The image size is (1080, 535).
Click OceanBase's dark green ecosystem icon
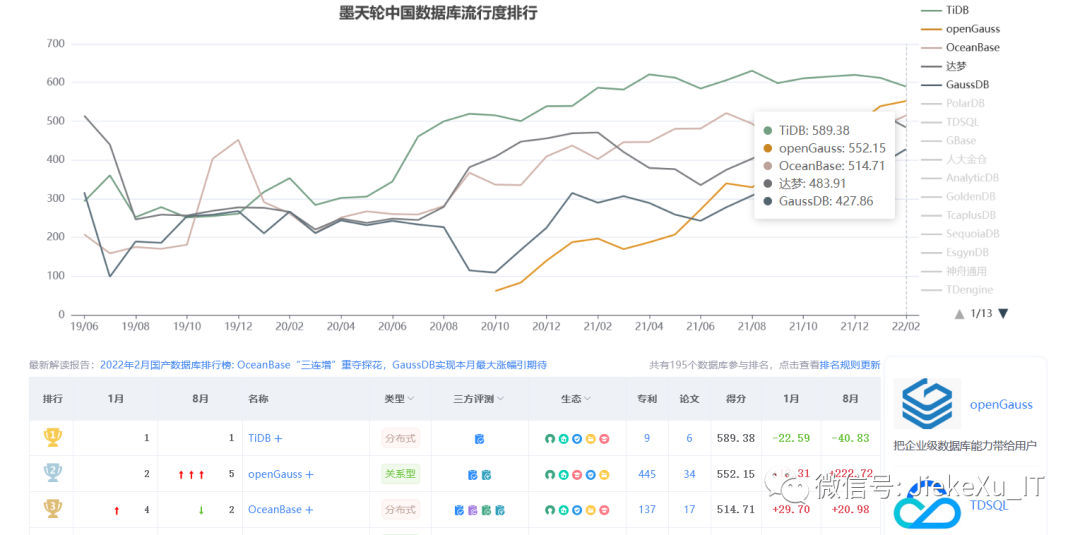point(550,510)
